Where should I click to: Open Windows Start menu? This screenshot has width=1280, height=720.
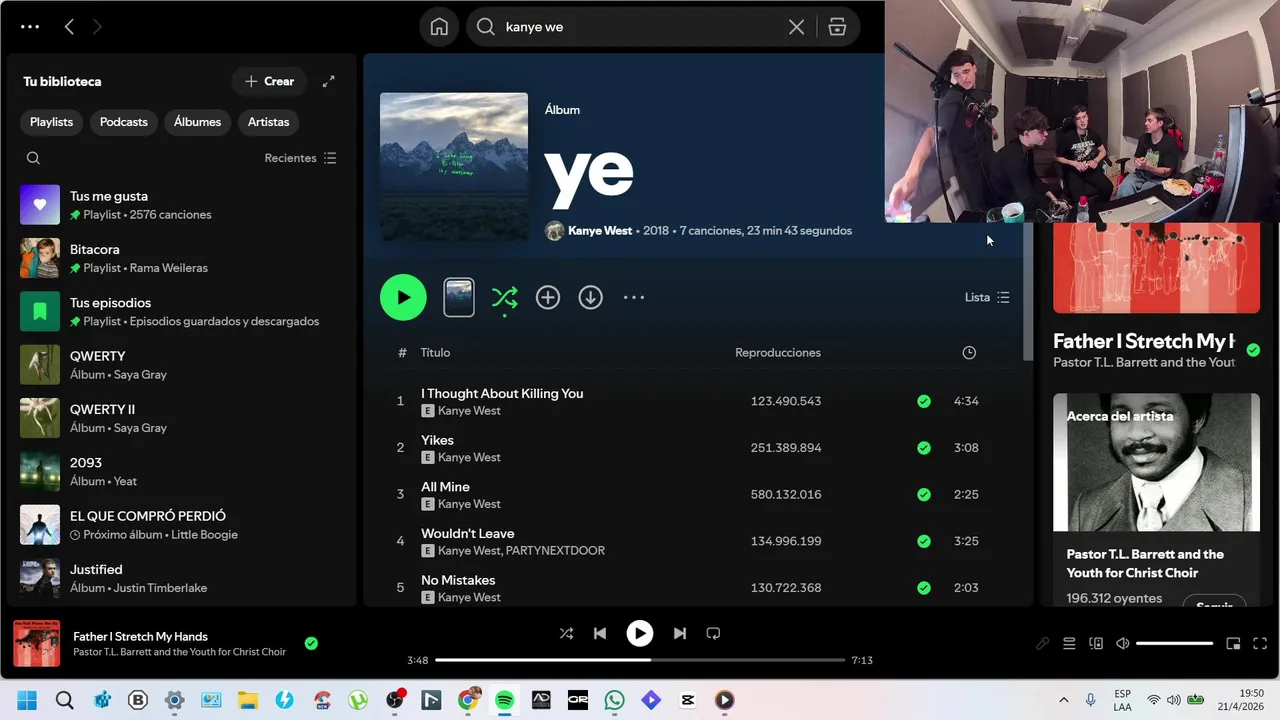coord(27,700)
